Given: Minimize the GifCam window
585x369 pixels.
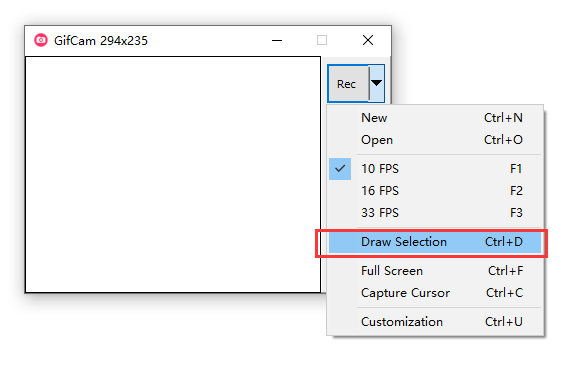Looking at the screenshot, I should (x=277, y=40).
